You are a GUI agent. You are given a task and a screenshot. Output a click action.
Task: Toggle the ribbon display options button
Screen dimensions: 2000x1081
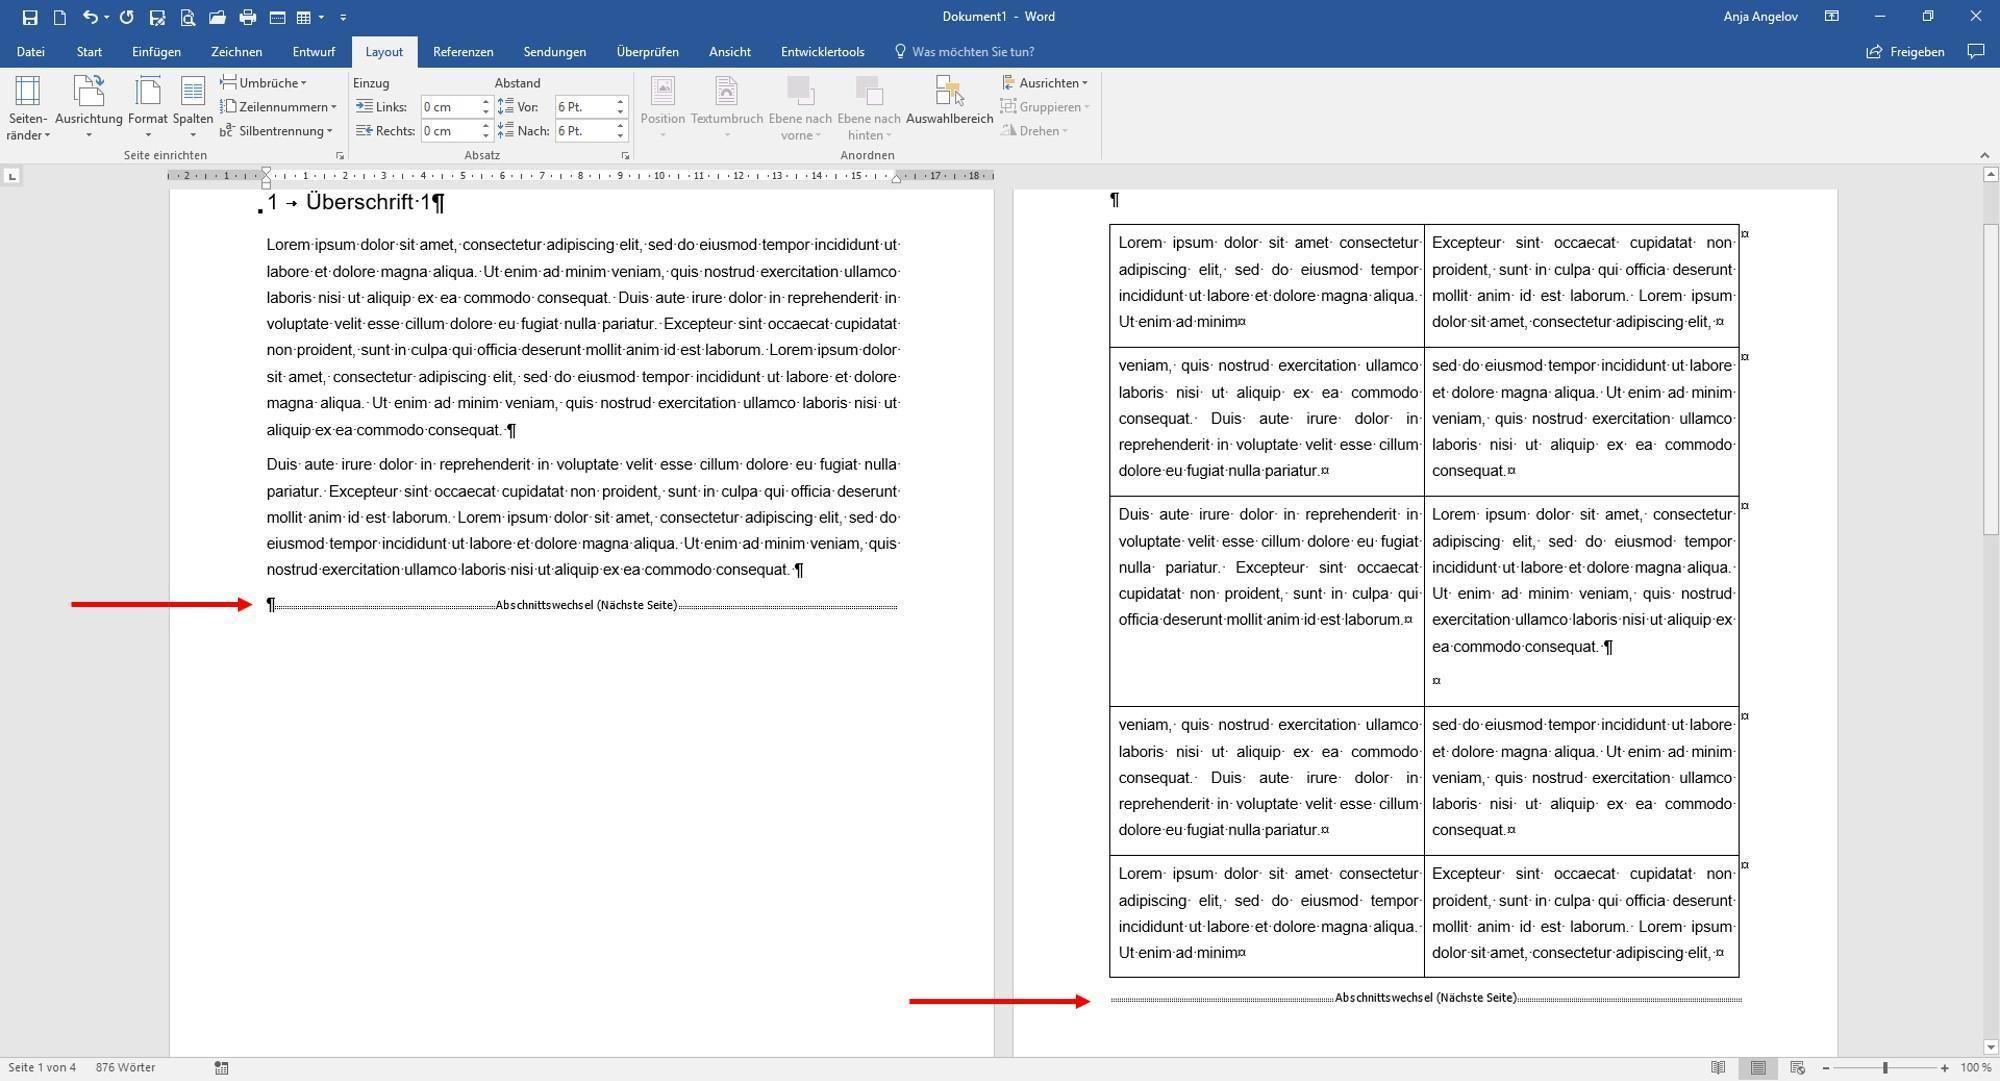pos(1832,16)
